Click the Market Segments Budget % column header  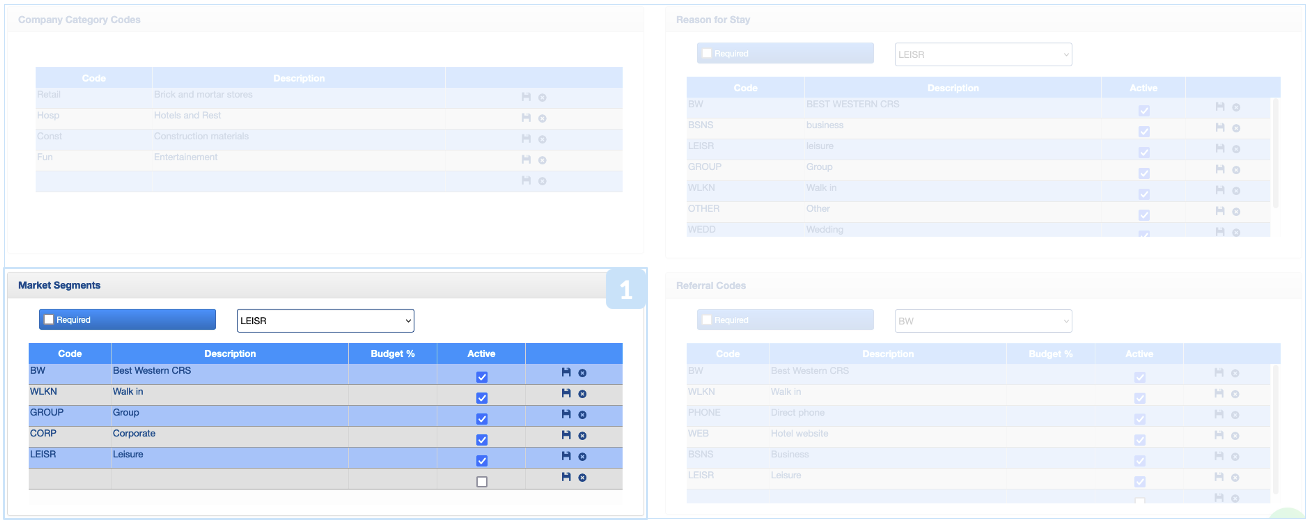click(x=392, y=354)
